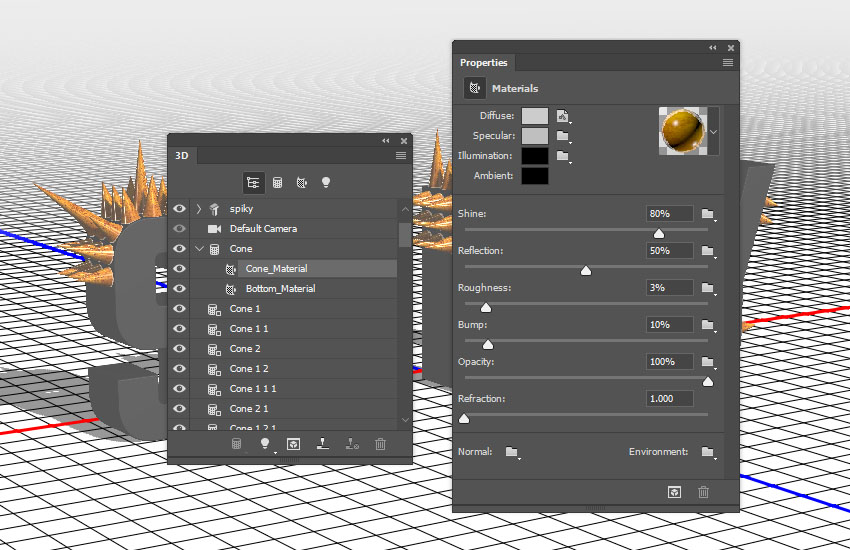The height and width of the screenshot is (551, 850).
Task: Hide the spiky layer visibility
Action: (179, 209)
